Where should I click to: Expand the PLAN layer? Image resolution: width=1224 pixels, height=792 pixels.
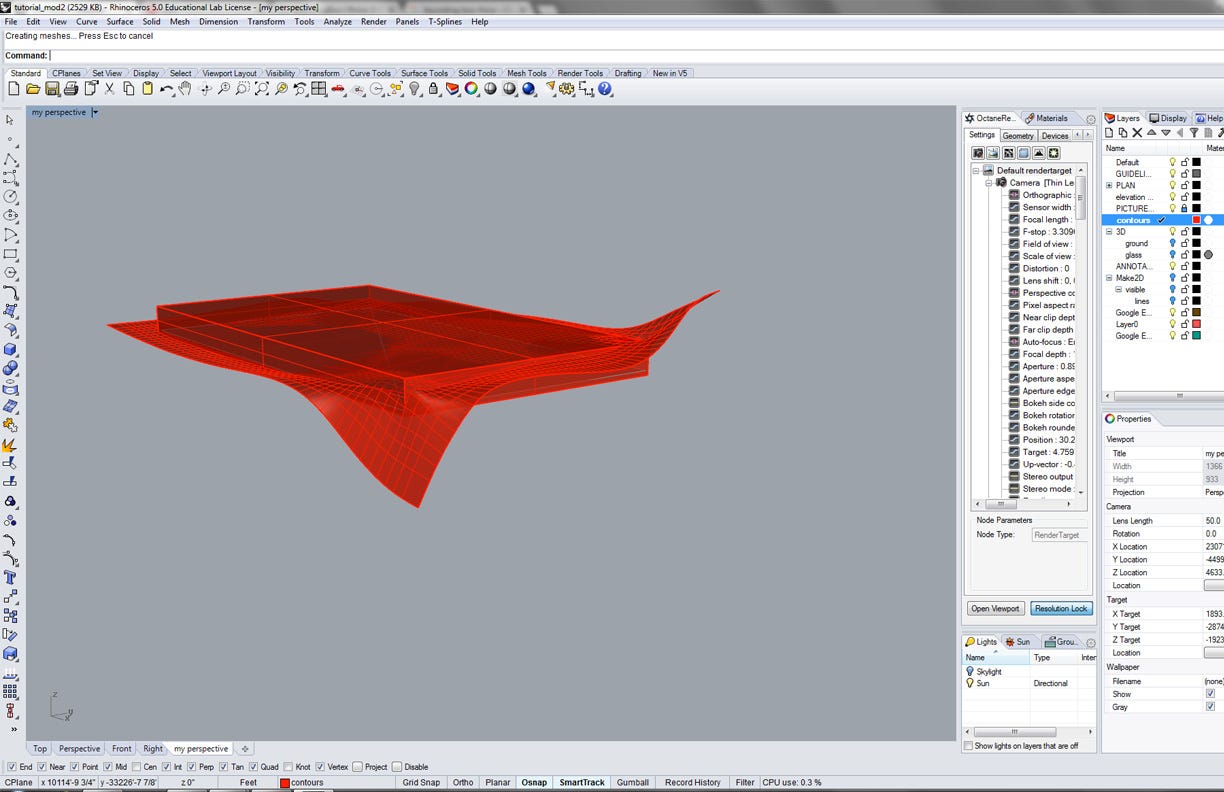tap(1109, 185)
